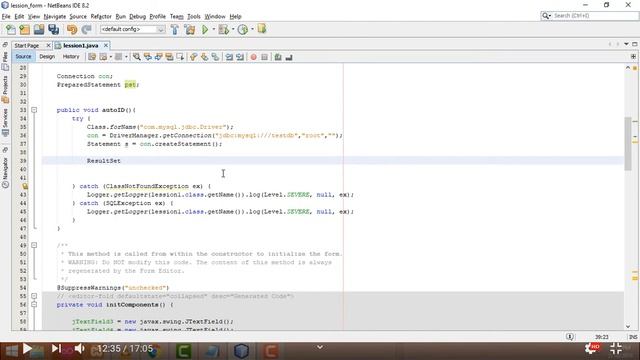Click the Redo toolbar icon

(x=86, y=29)
